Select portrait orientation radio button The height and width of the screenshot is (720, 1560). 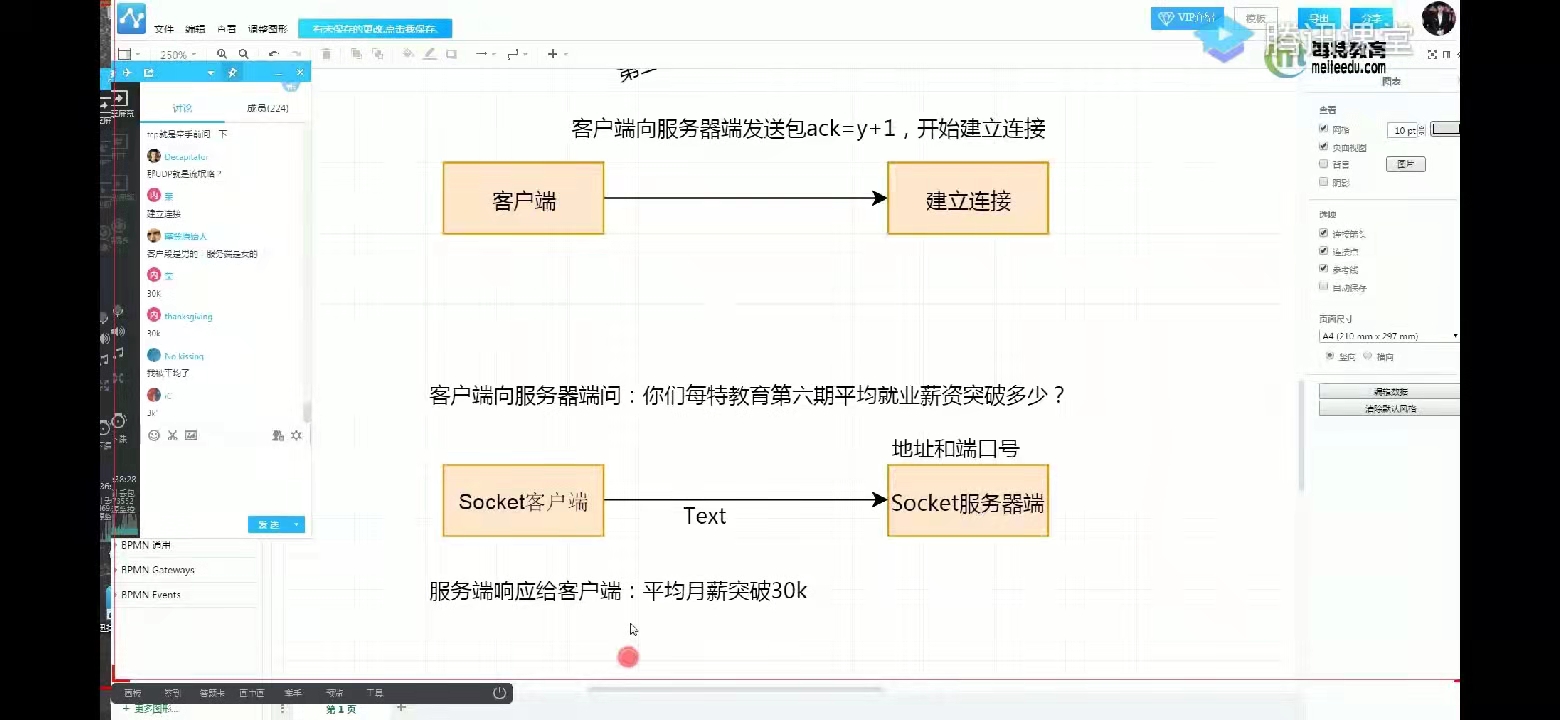point(1330,356)
